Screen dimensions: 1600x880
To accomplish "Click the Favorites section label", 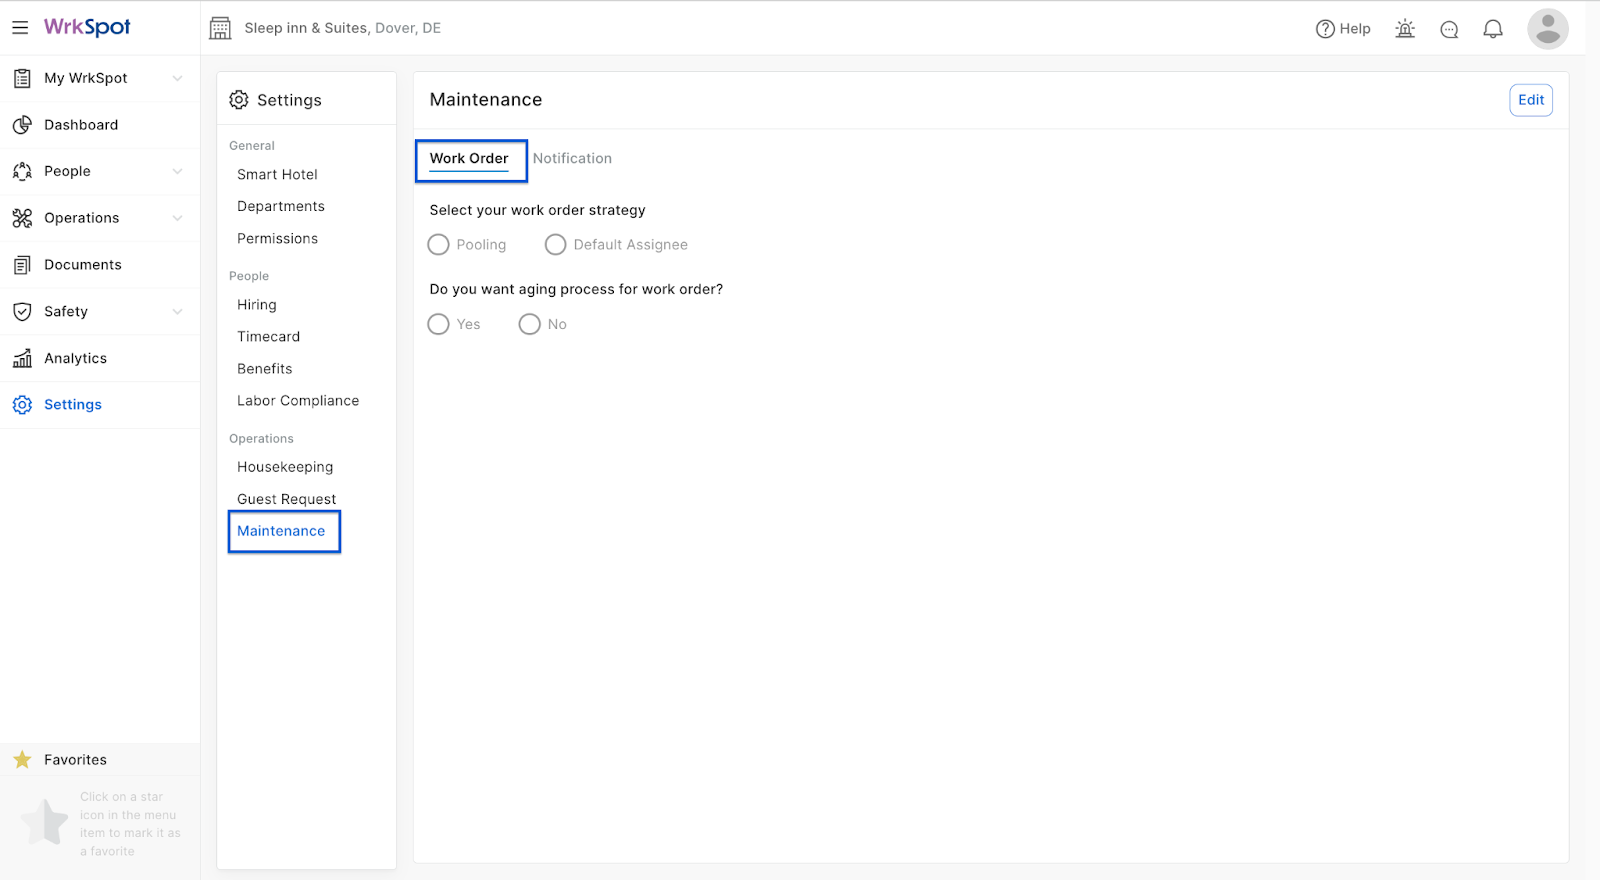I will pos(75,760).
